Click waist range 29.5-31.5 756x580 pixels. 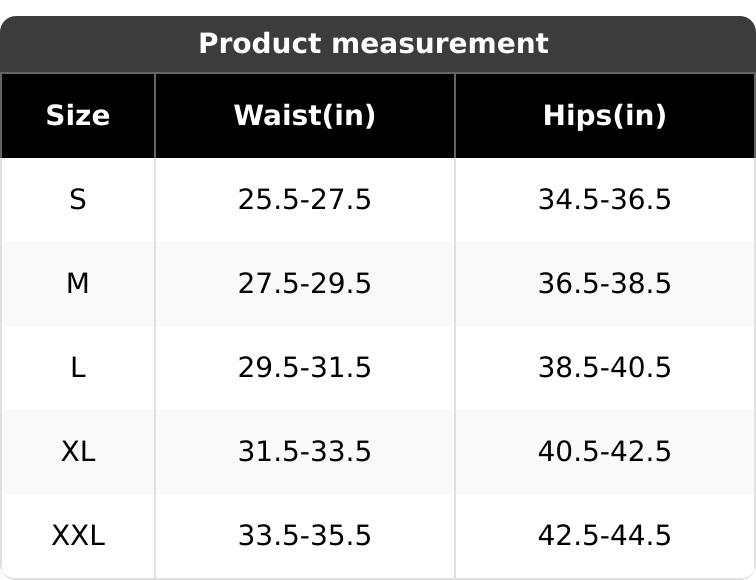[x=304, y=368]
